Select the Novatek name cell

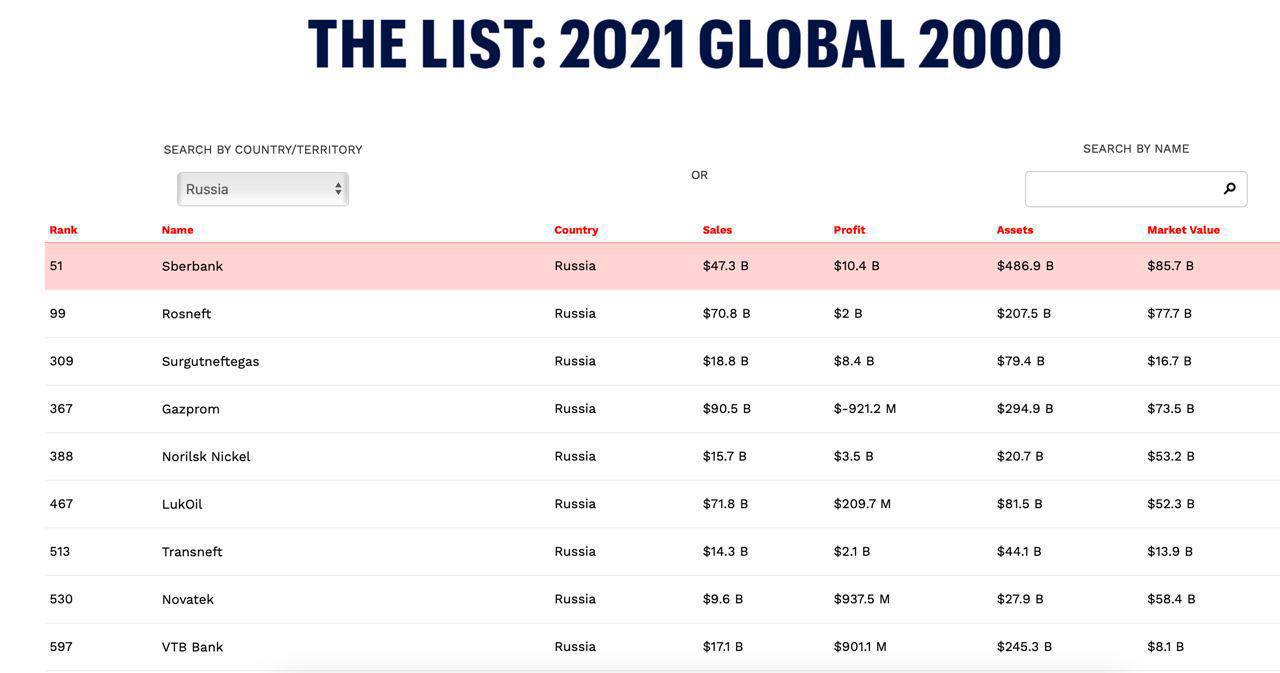(187, 599)
